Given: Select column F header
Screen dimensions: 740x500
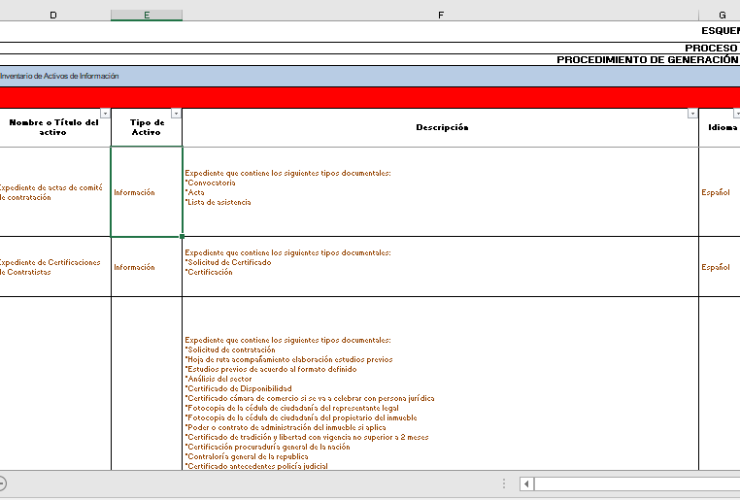Looking at the screenshot, I should 440,15.
